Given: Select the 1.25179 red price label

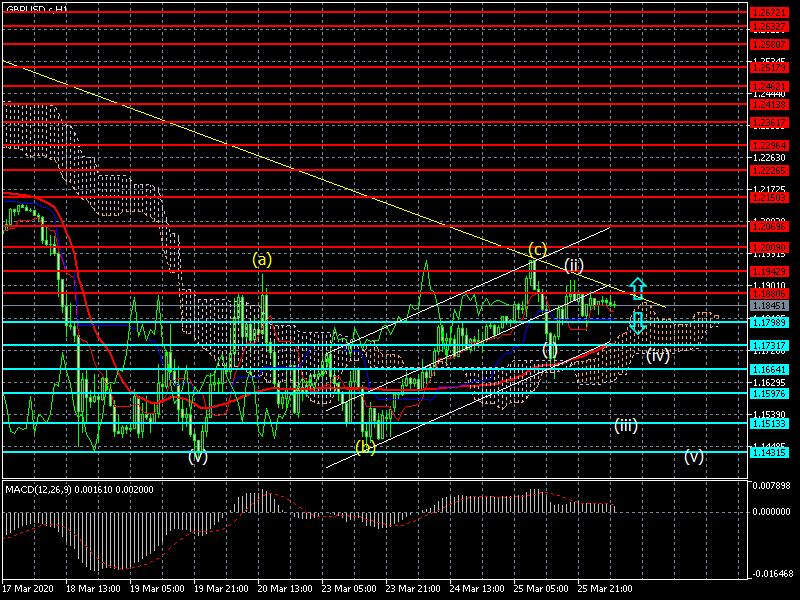Looking at the screenshot, I should pos(769,67).
